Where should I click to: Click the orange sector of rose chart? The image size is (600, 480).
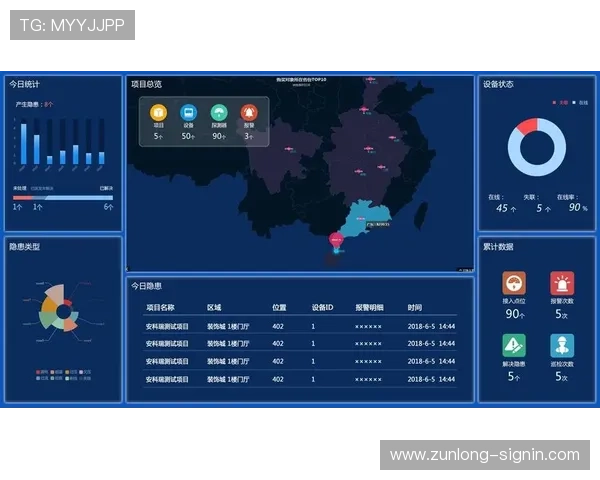(49, 305)
